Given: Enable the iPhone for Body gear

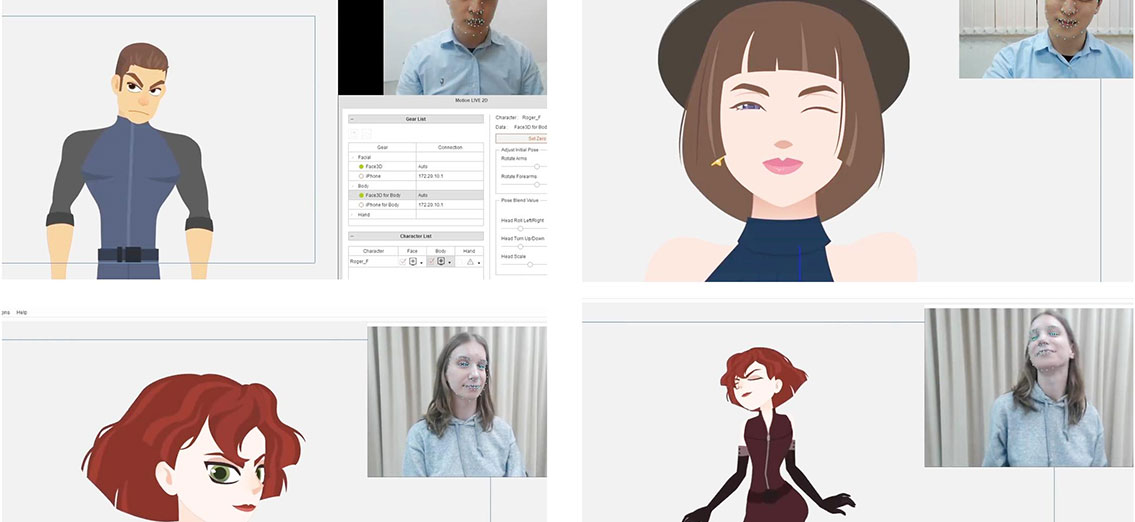Looking at the screenshot, I should [x=361, y=205].
